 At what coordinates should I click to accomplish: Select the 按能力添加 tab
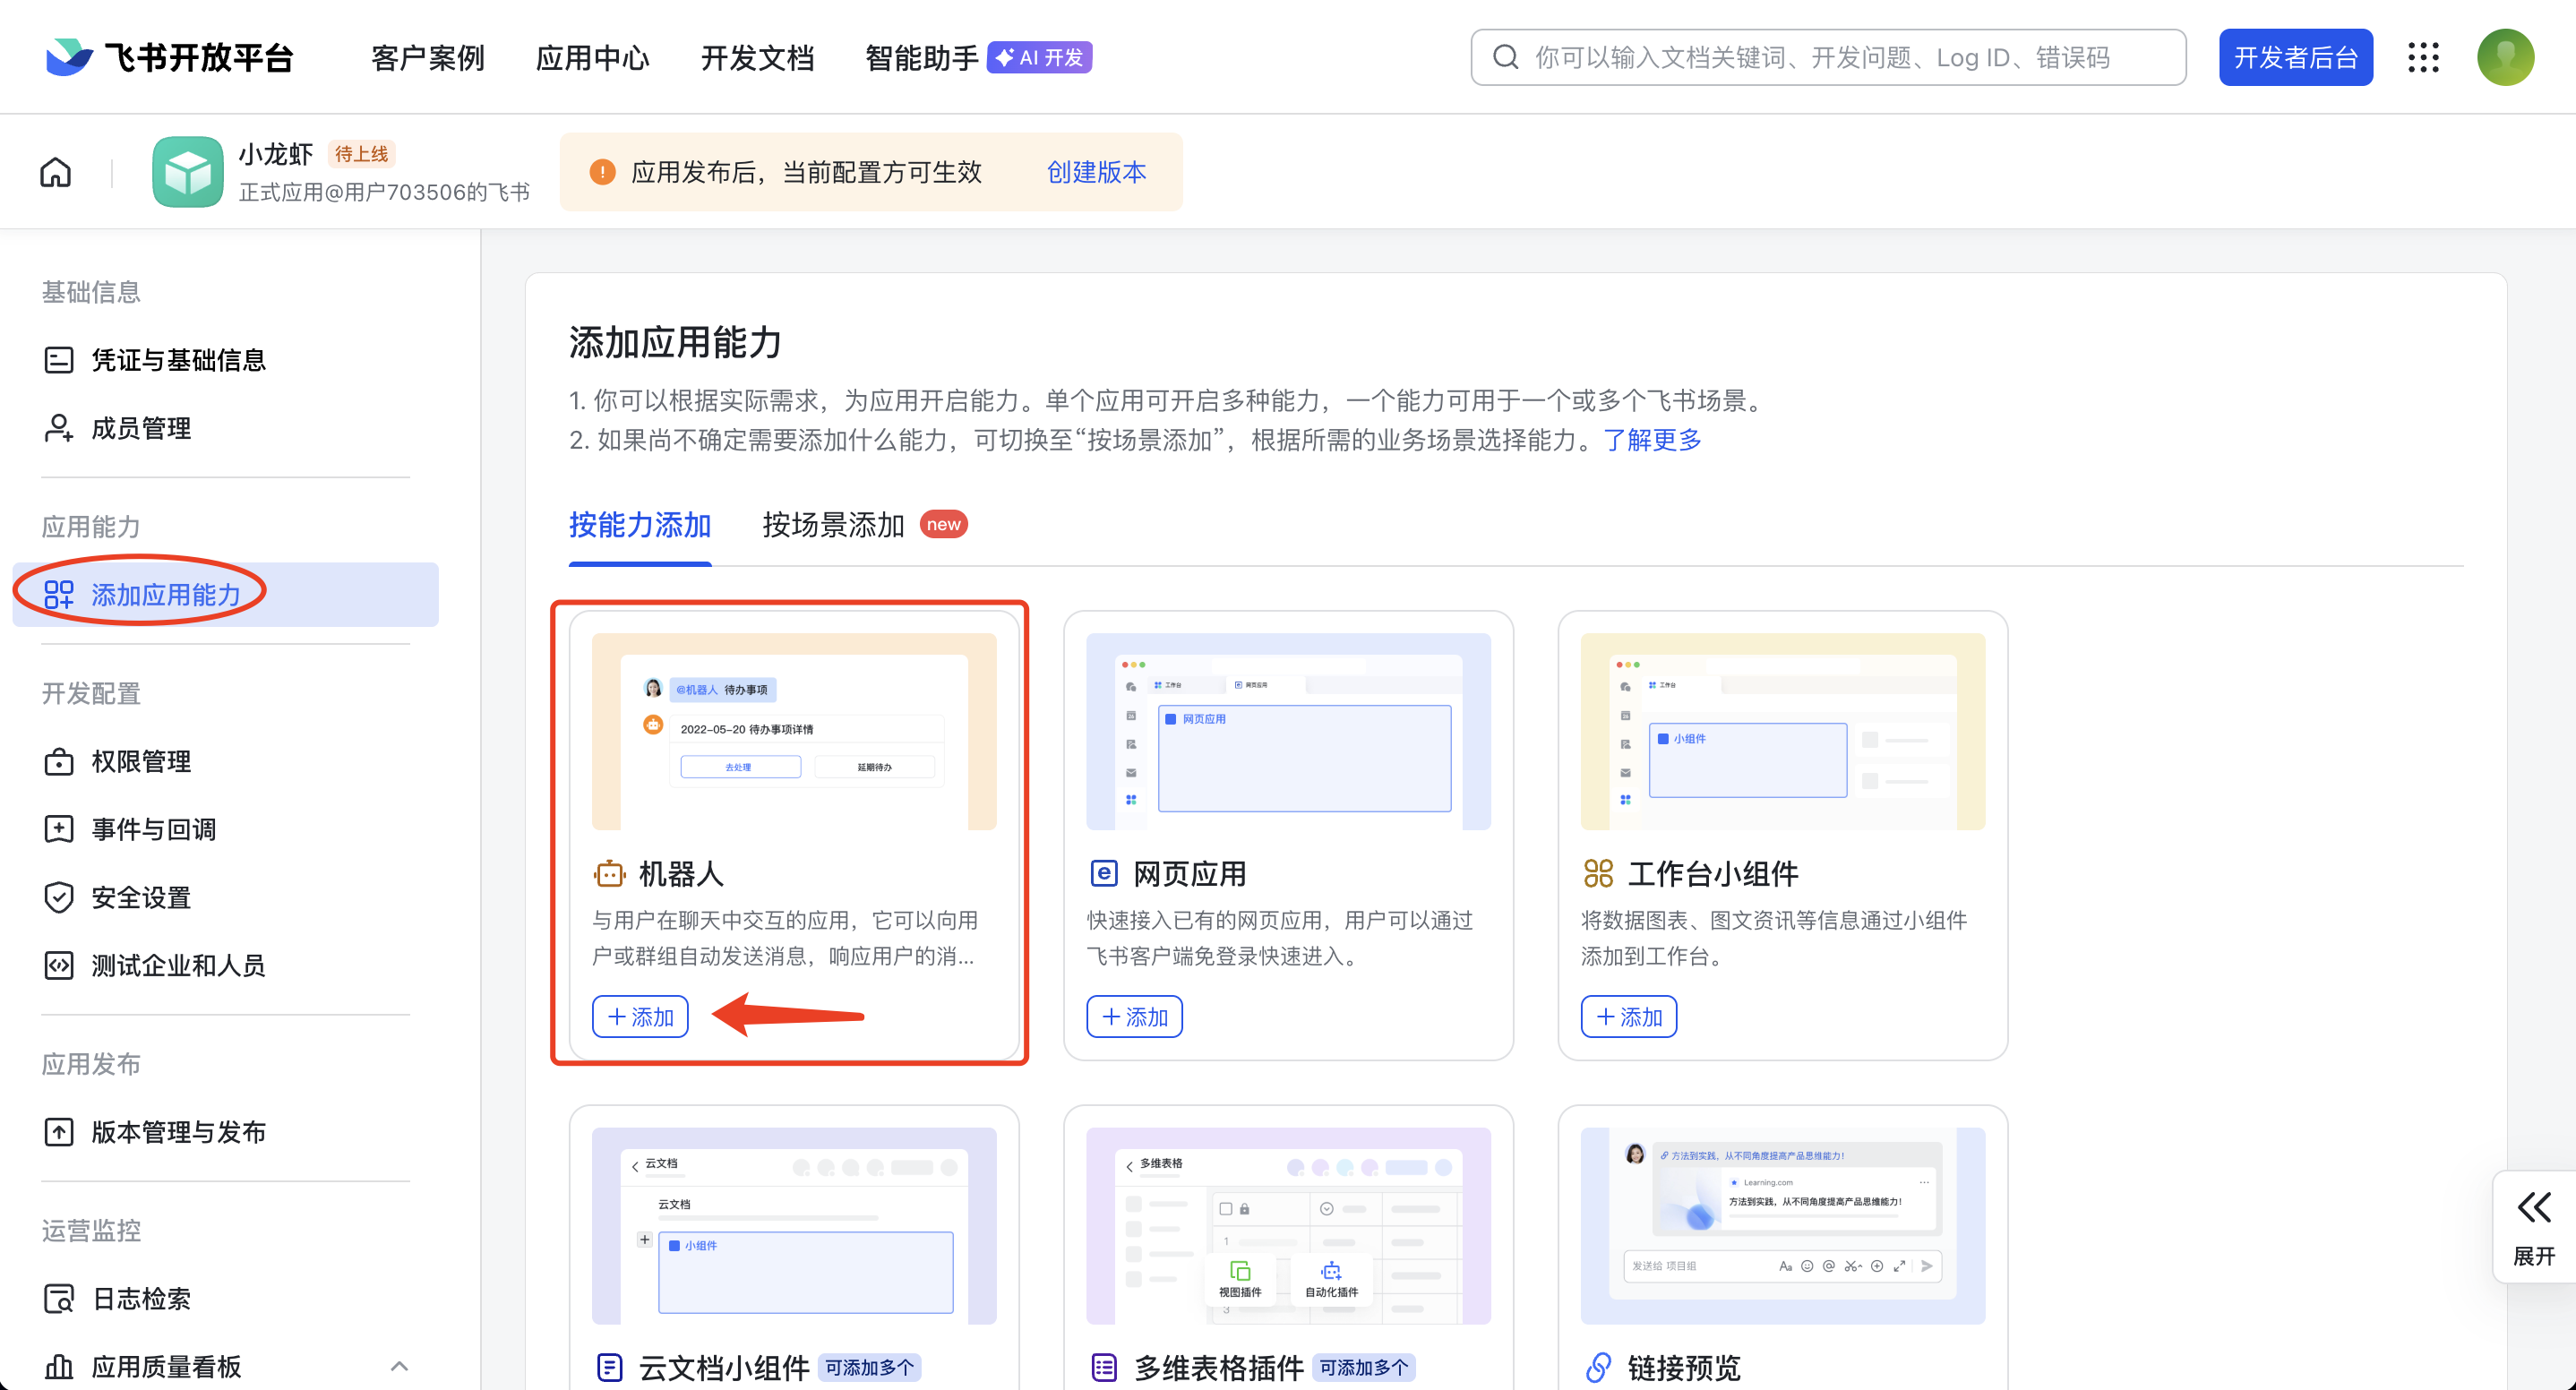point(640,525)
